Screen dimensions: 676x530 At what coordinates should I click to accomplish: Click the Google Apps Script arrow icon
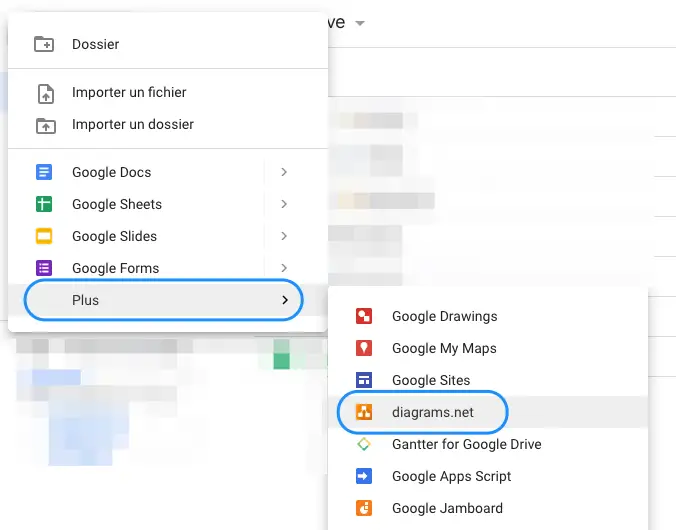point(364,476)
